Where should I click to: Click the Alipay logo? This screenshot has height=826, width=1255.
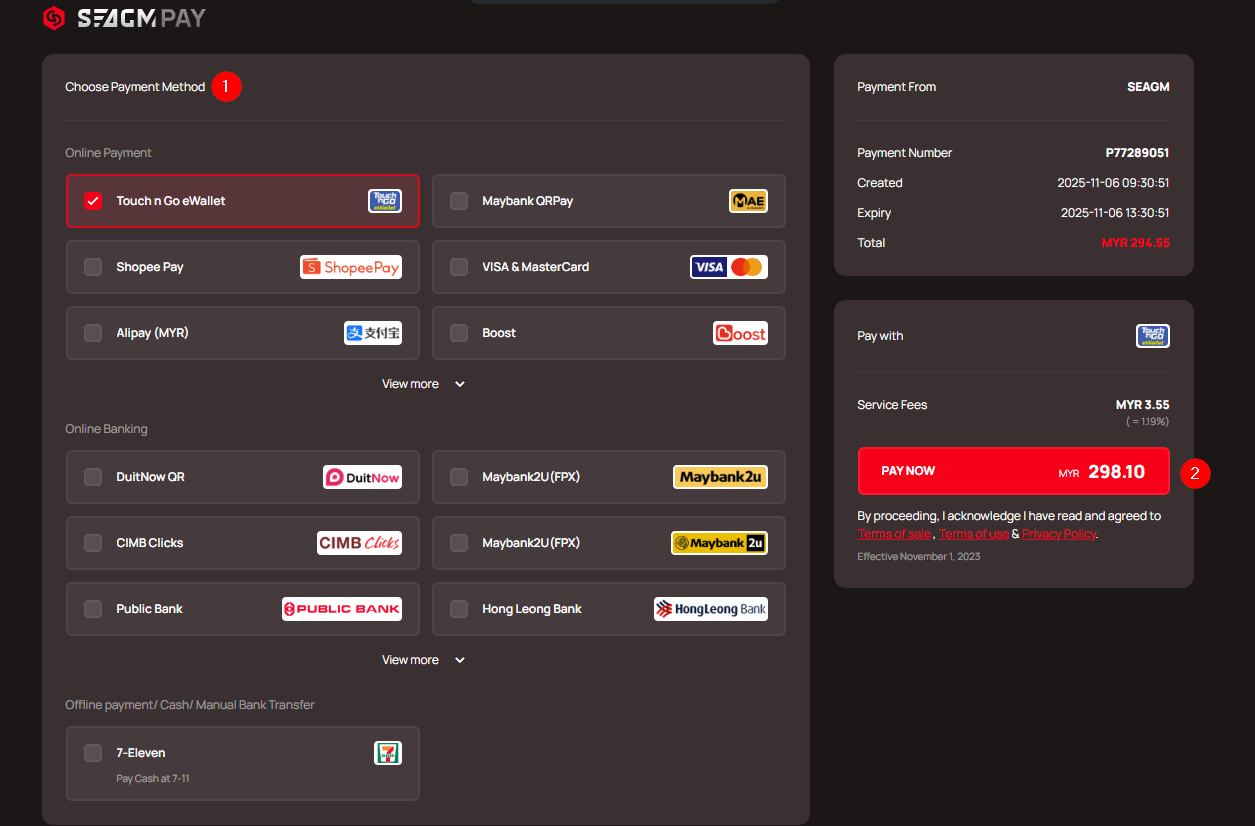pos(373,333)
